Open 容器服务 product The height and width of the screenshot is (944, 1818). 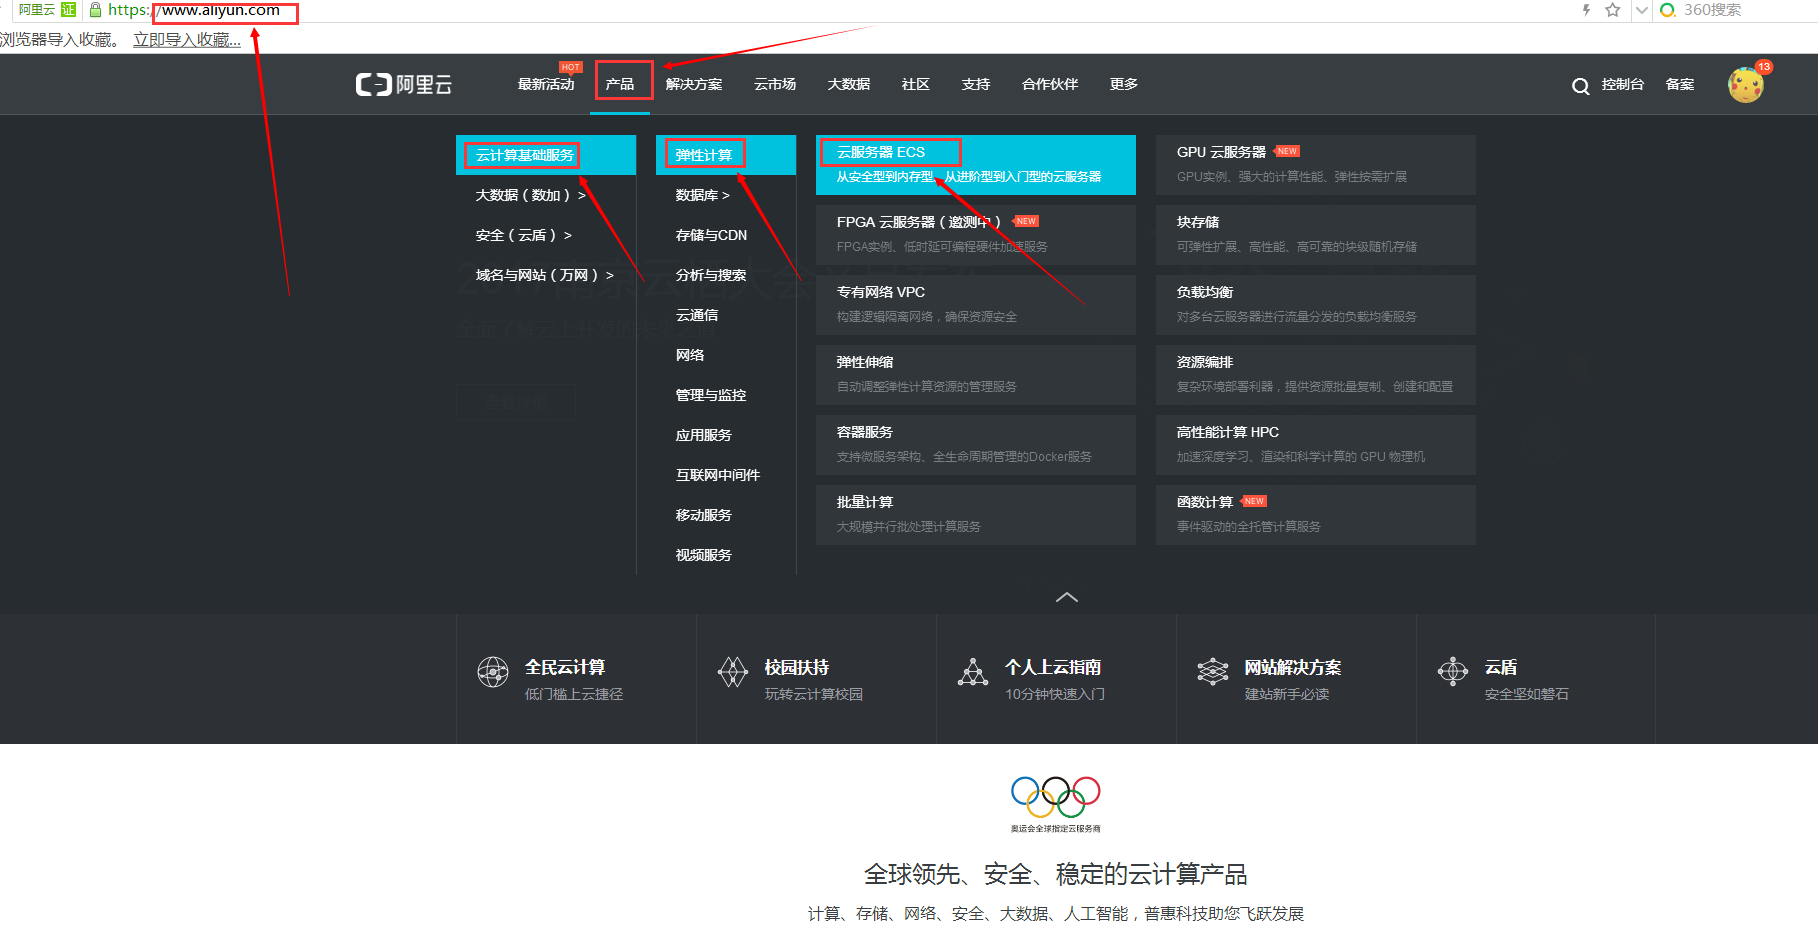976,445
